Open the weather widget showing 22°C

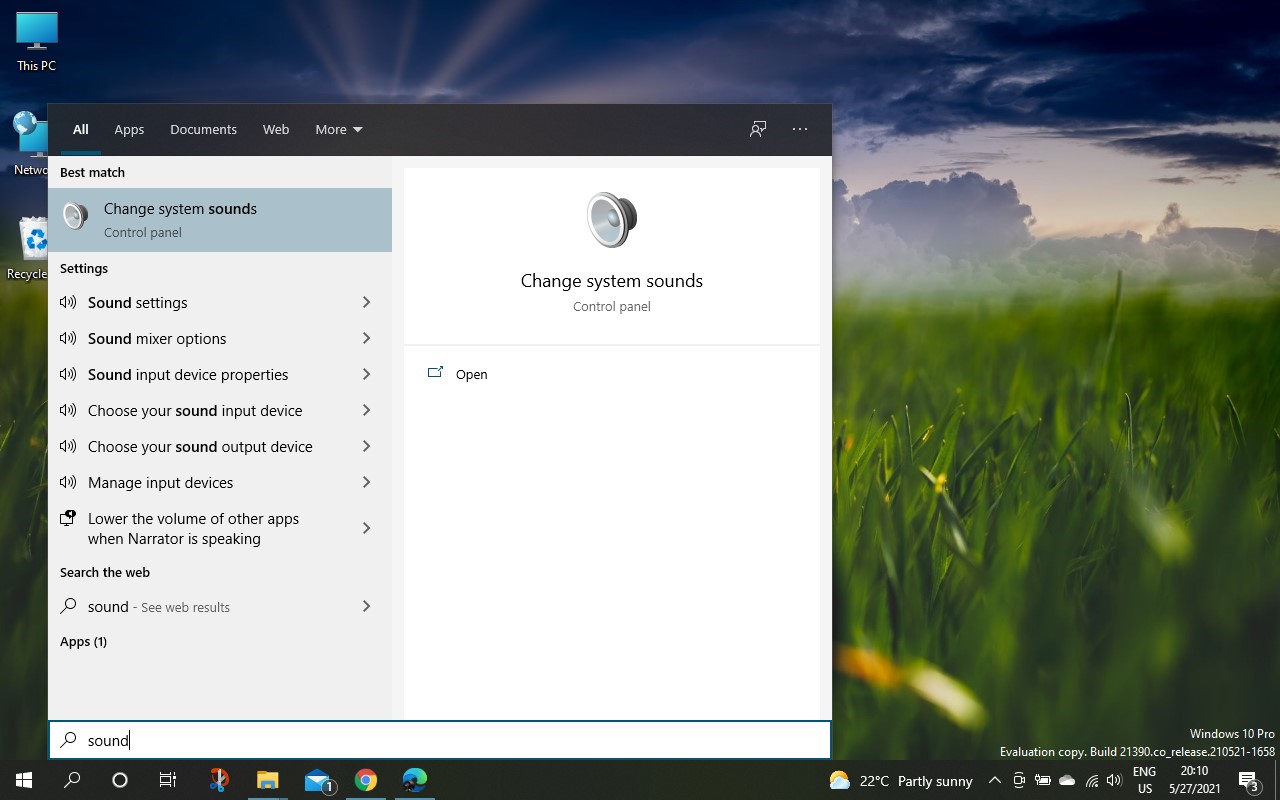(901, 781)
